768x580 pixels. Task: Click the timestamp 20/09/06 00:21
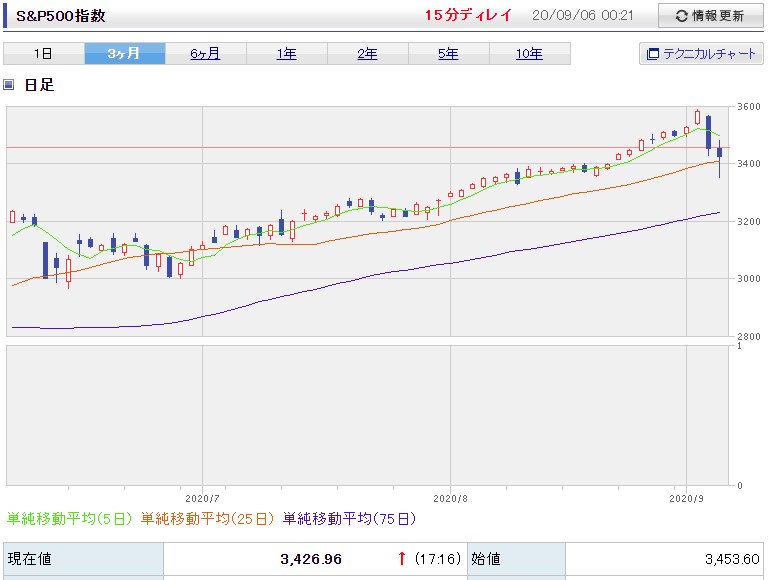pos(583,16)
